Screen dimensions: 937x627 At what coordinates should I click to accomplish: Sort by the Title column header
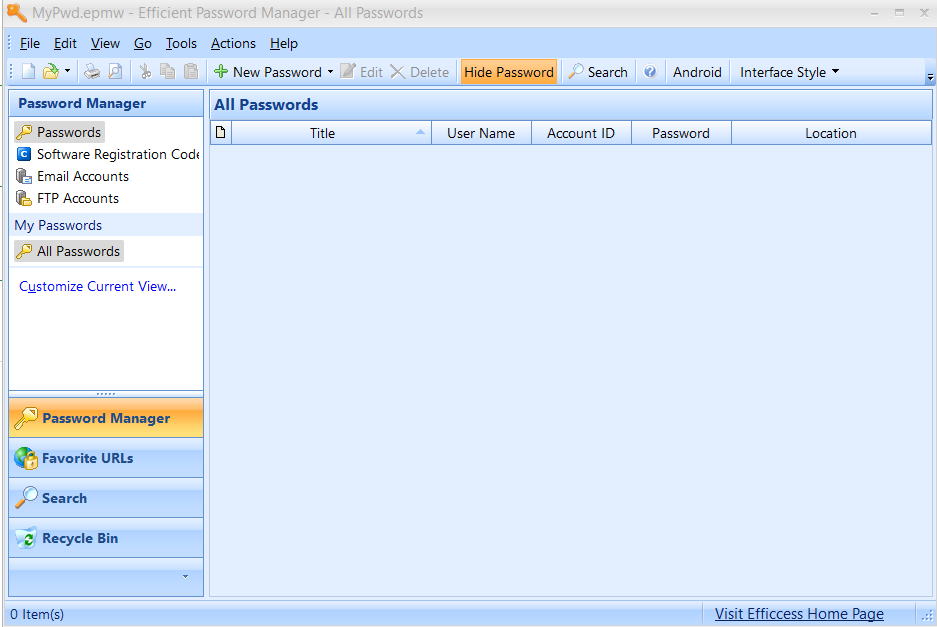point(331,133)
